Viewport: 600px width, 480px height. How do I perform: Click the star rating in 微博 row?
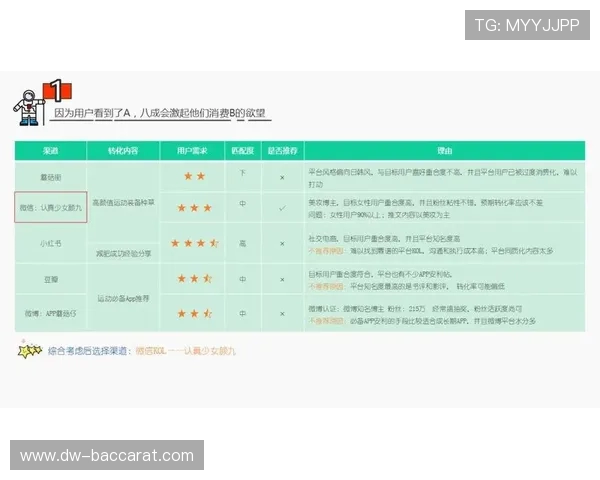click(194, 313)
